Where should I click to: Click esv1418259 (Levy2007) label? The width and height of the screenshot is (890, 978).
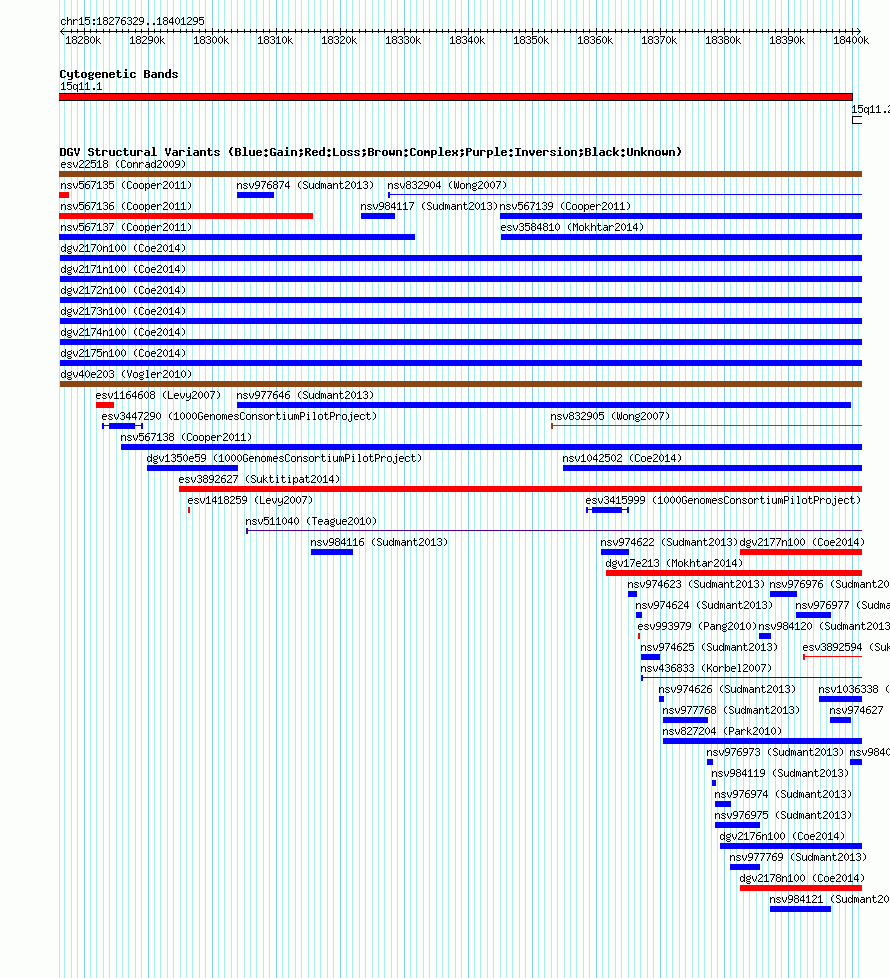click(250, 501)
